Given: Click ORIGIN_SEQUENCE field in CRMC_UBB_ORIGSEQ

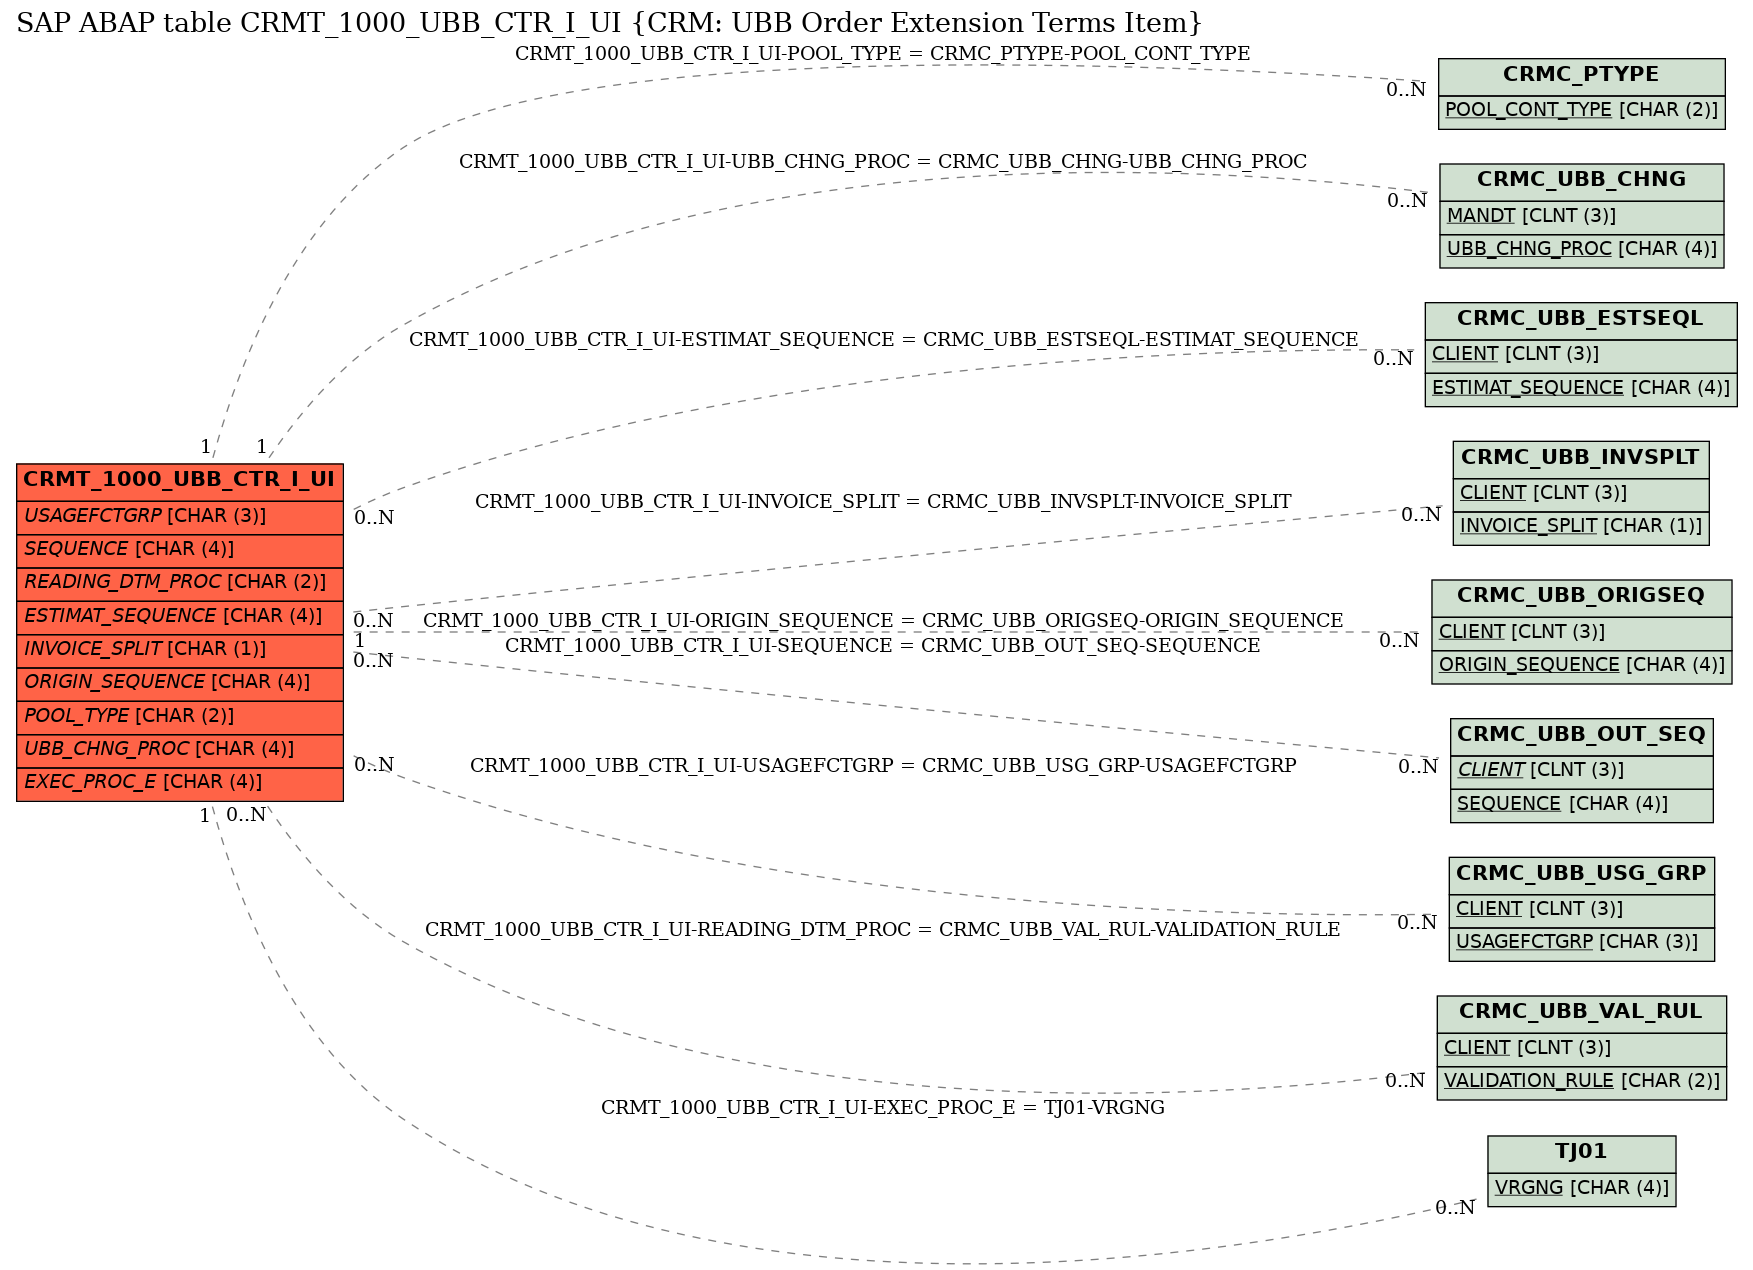Looking at the screenshot, I should tap(1581, 666).
